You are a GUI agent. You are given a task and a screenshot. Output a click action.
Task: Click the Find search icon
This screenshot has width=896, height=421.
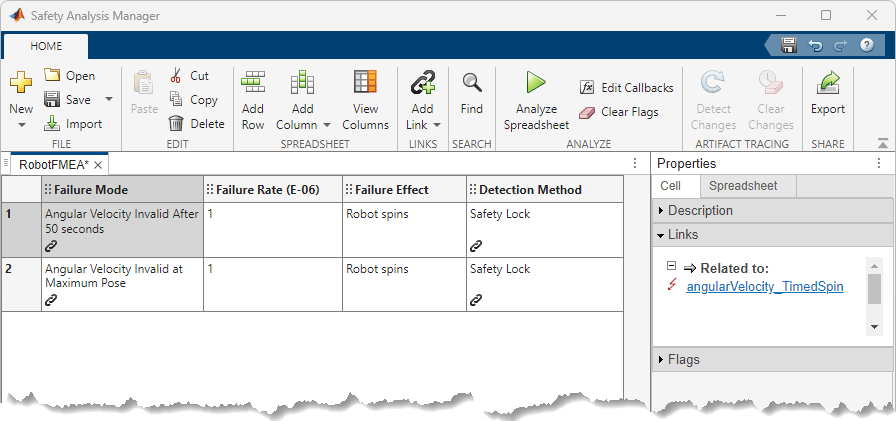click(472, 83)
